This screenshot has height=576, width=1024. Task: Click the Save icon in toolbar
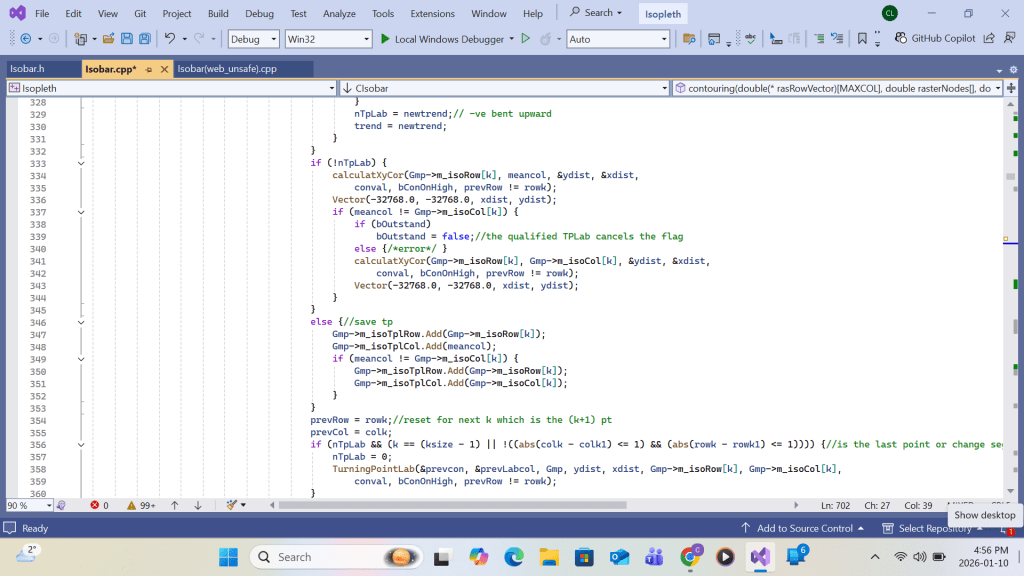pos(127,39)
